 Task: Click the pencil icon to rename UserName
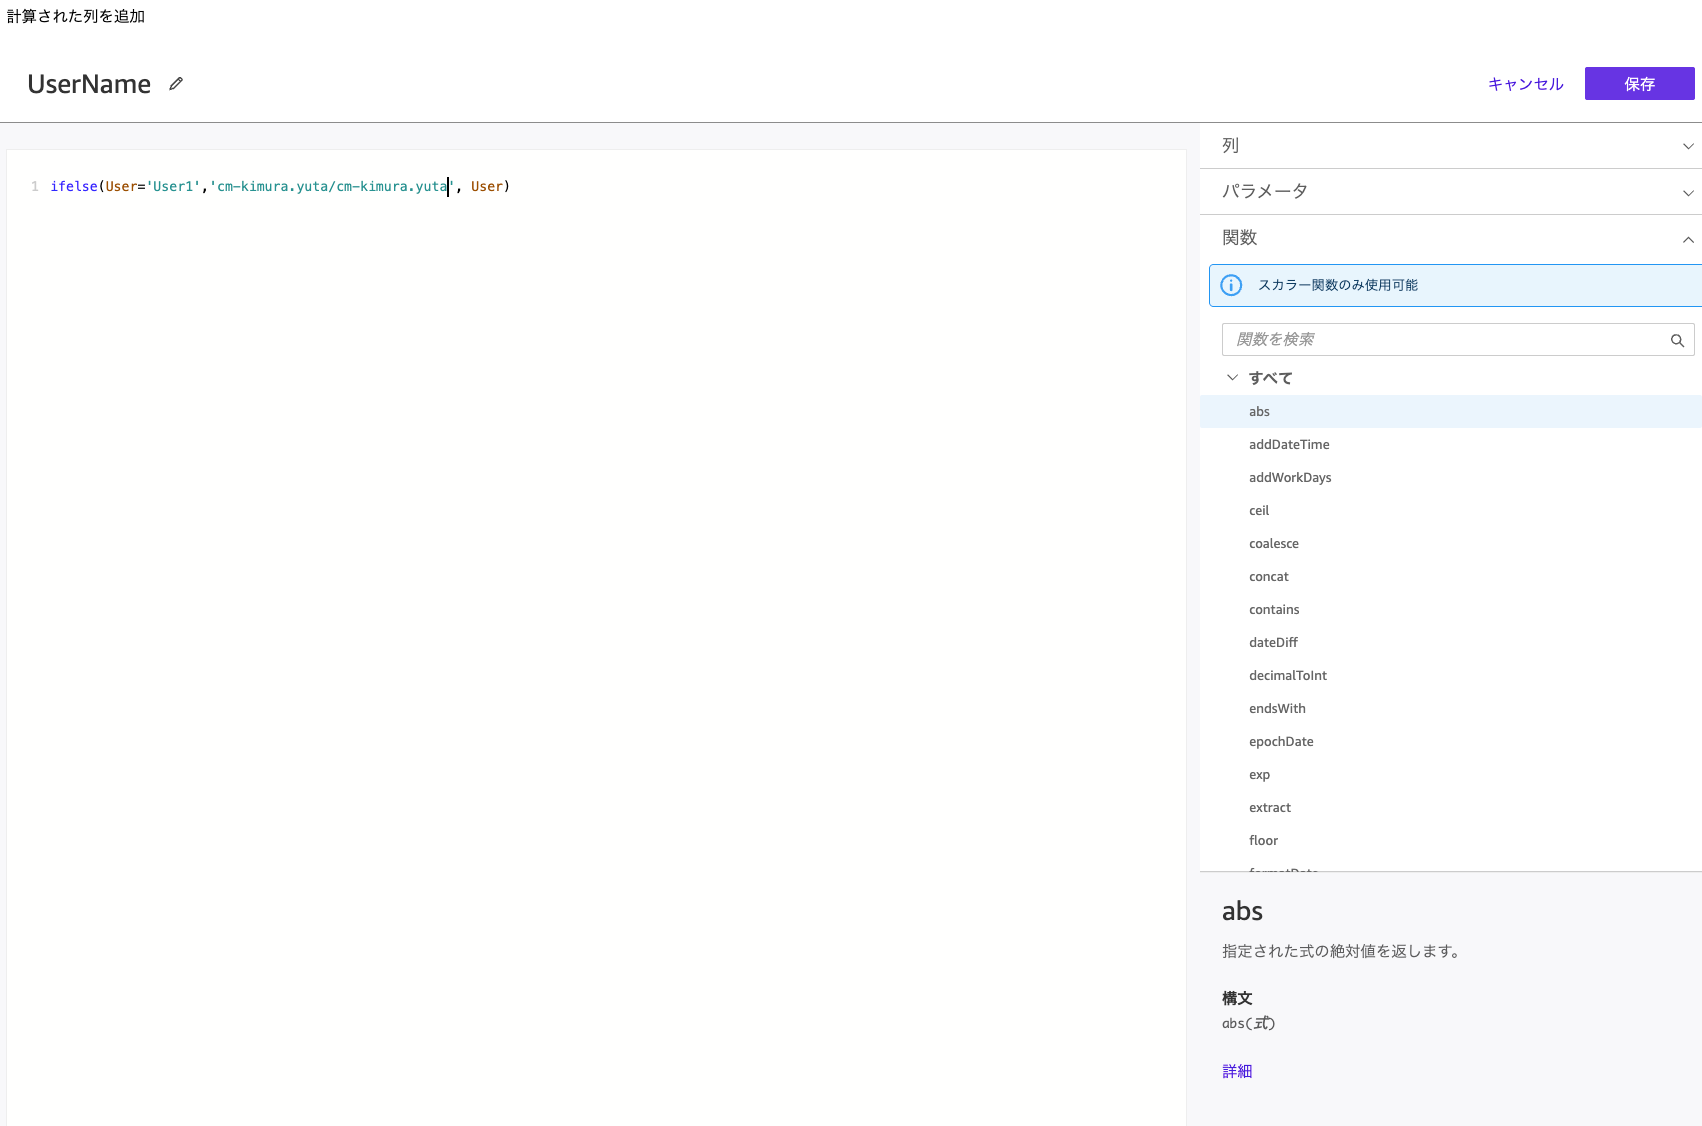tap(175, 83)
